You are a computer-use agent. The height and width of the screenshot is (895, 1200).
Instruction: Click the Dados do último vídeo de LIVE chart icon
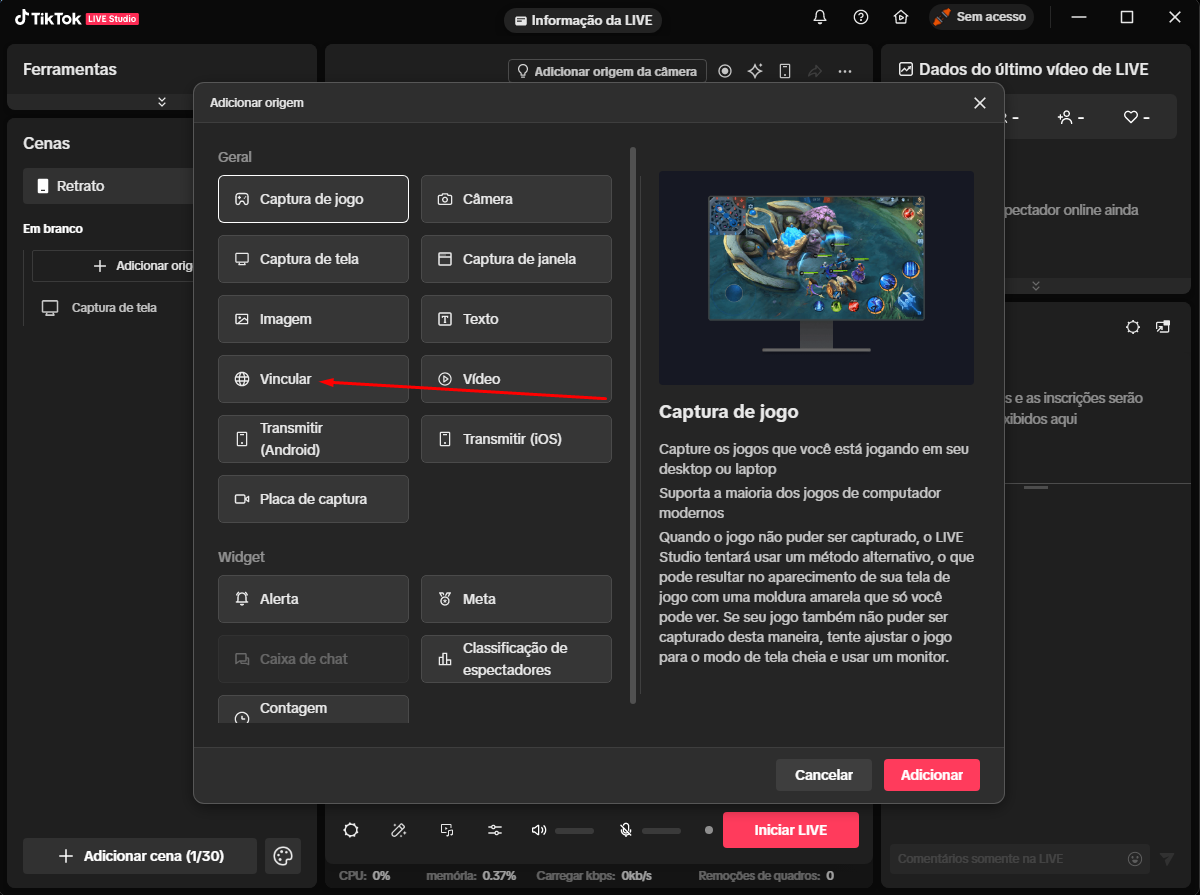click(906, 70)
